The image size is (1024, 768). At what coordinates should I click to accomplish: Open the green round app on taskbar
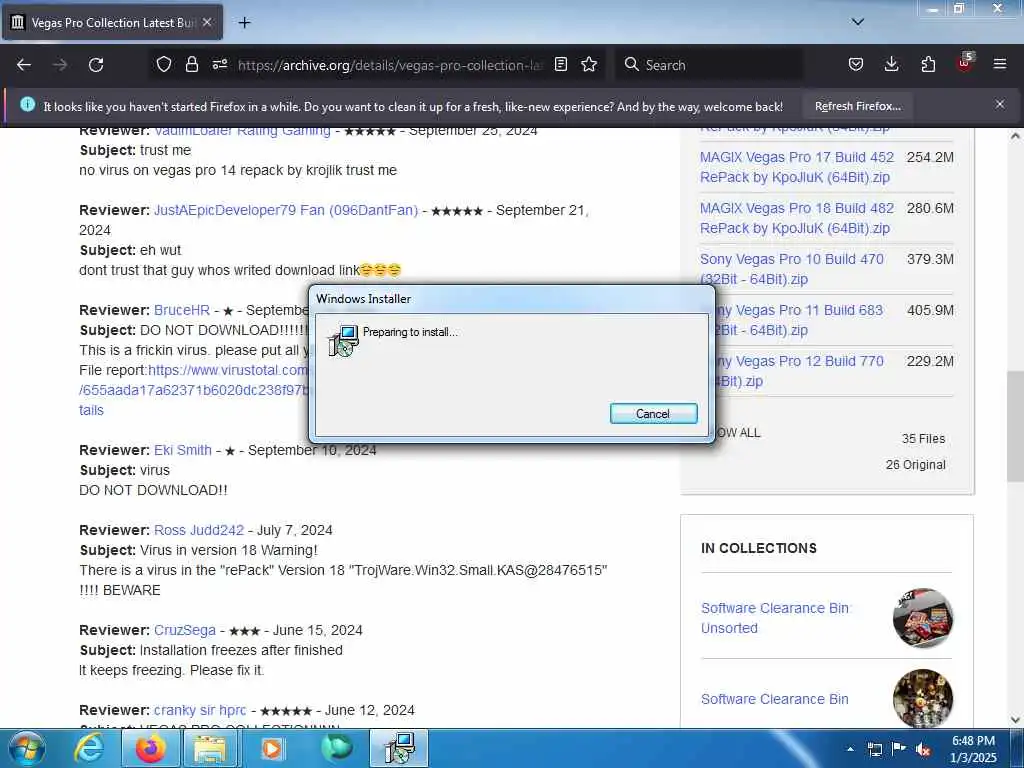(336, 748)
